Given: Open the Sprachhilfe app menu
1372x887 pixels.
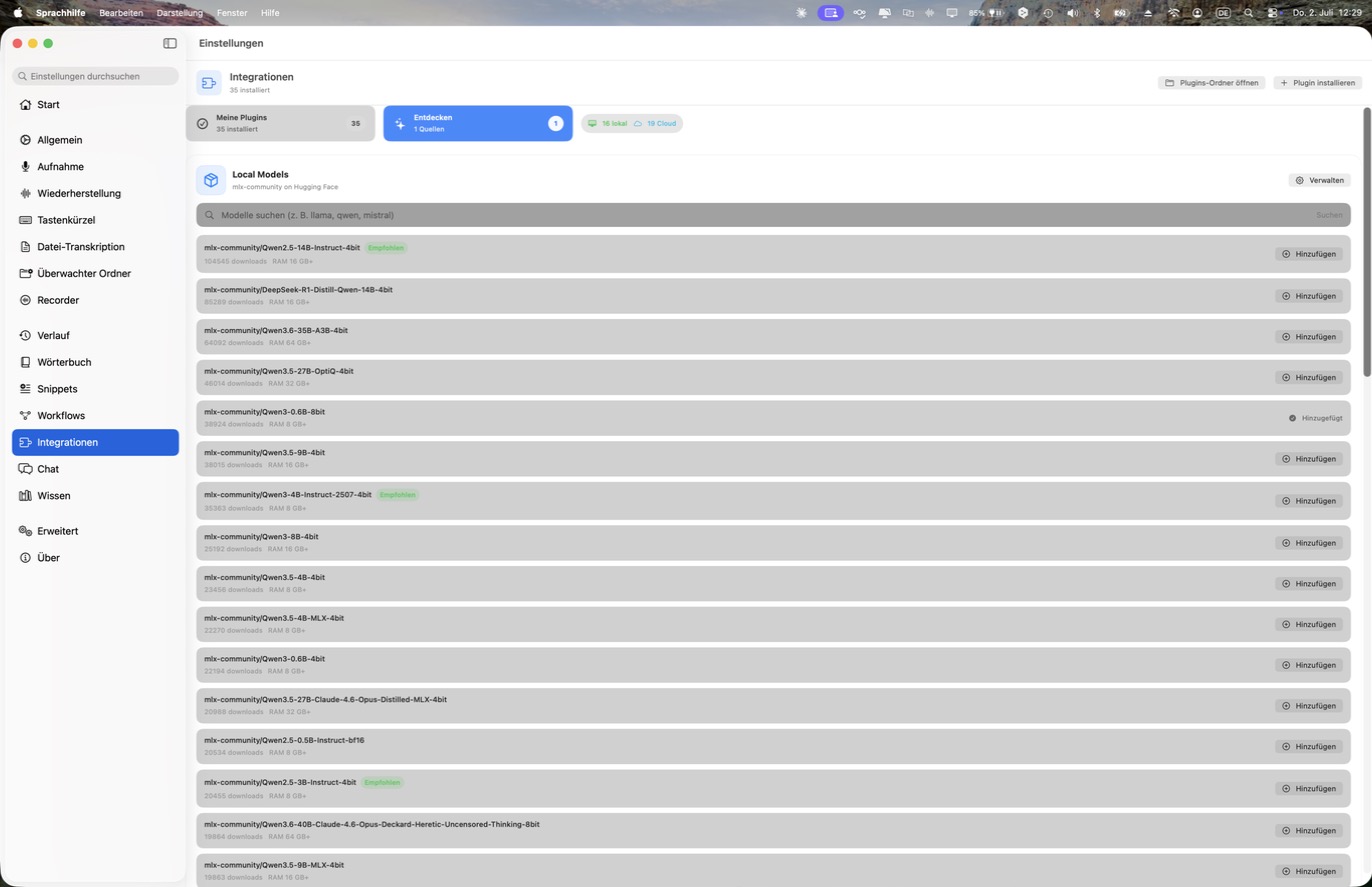Looking at the screenshot, I should tap(61, 13).
